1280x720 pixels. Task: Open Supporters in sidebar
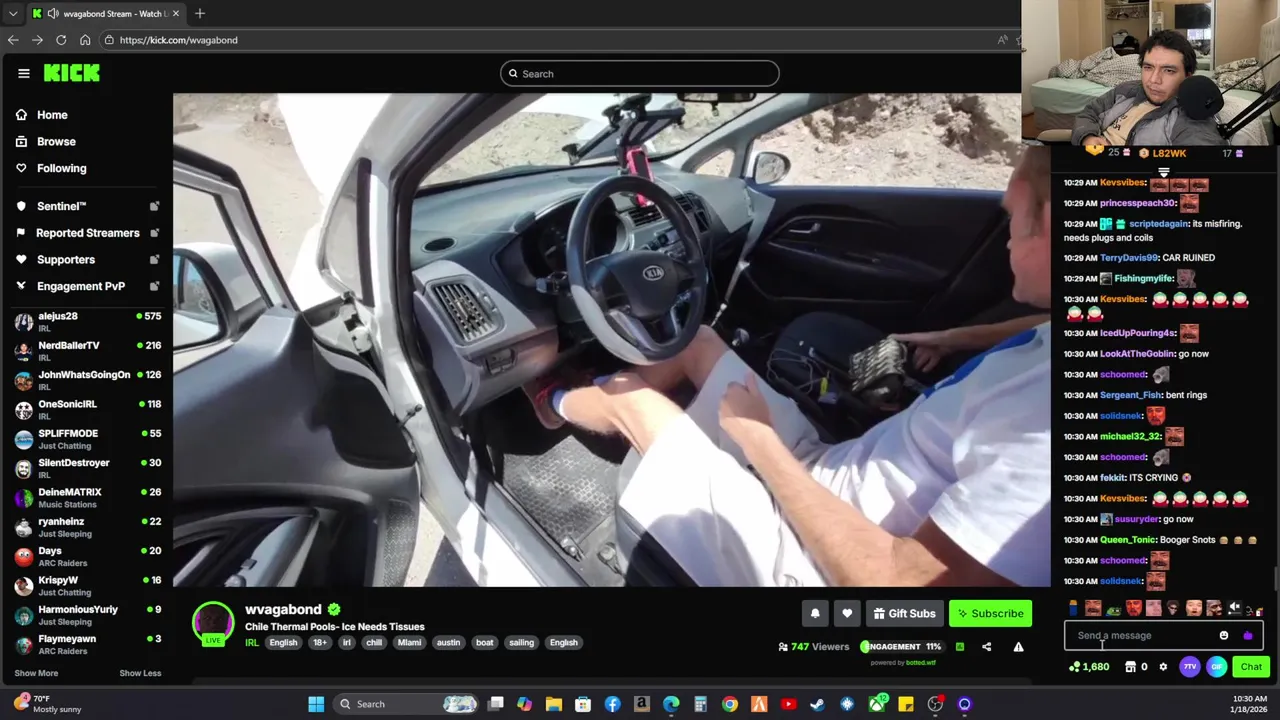(x=65, y=260)
